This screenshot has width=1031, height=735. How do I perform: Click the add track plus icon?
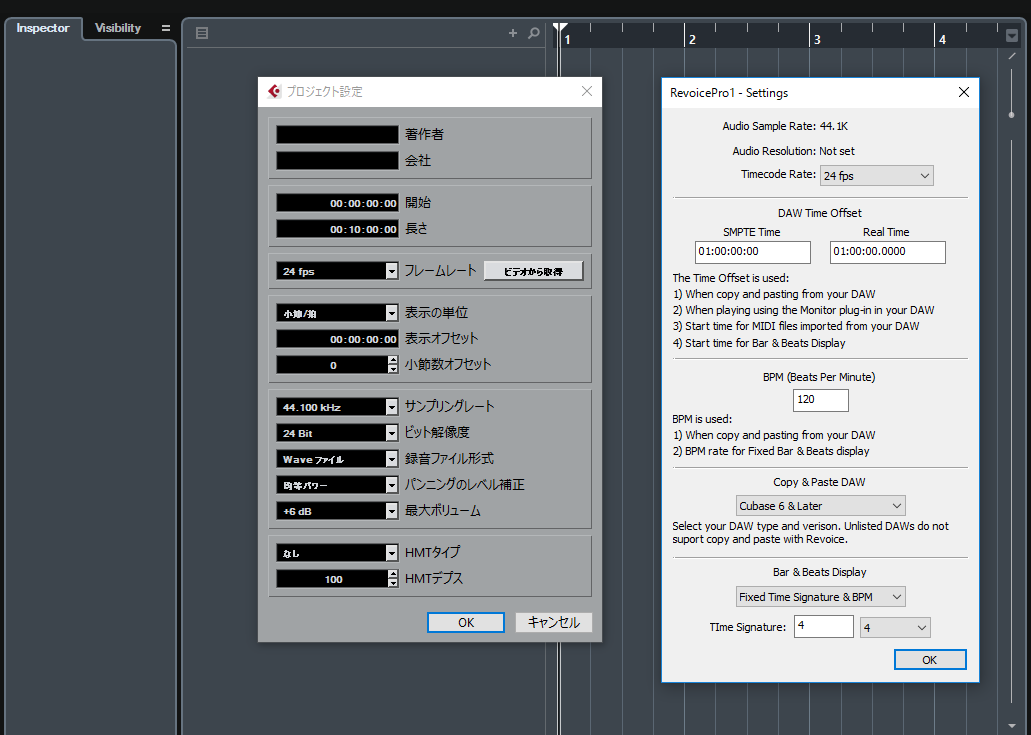click(513, 33)
